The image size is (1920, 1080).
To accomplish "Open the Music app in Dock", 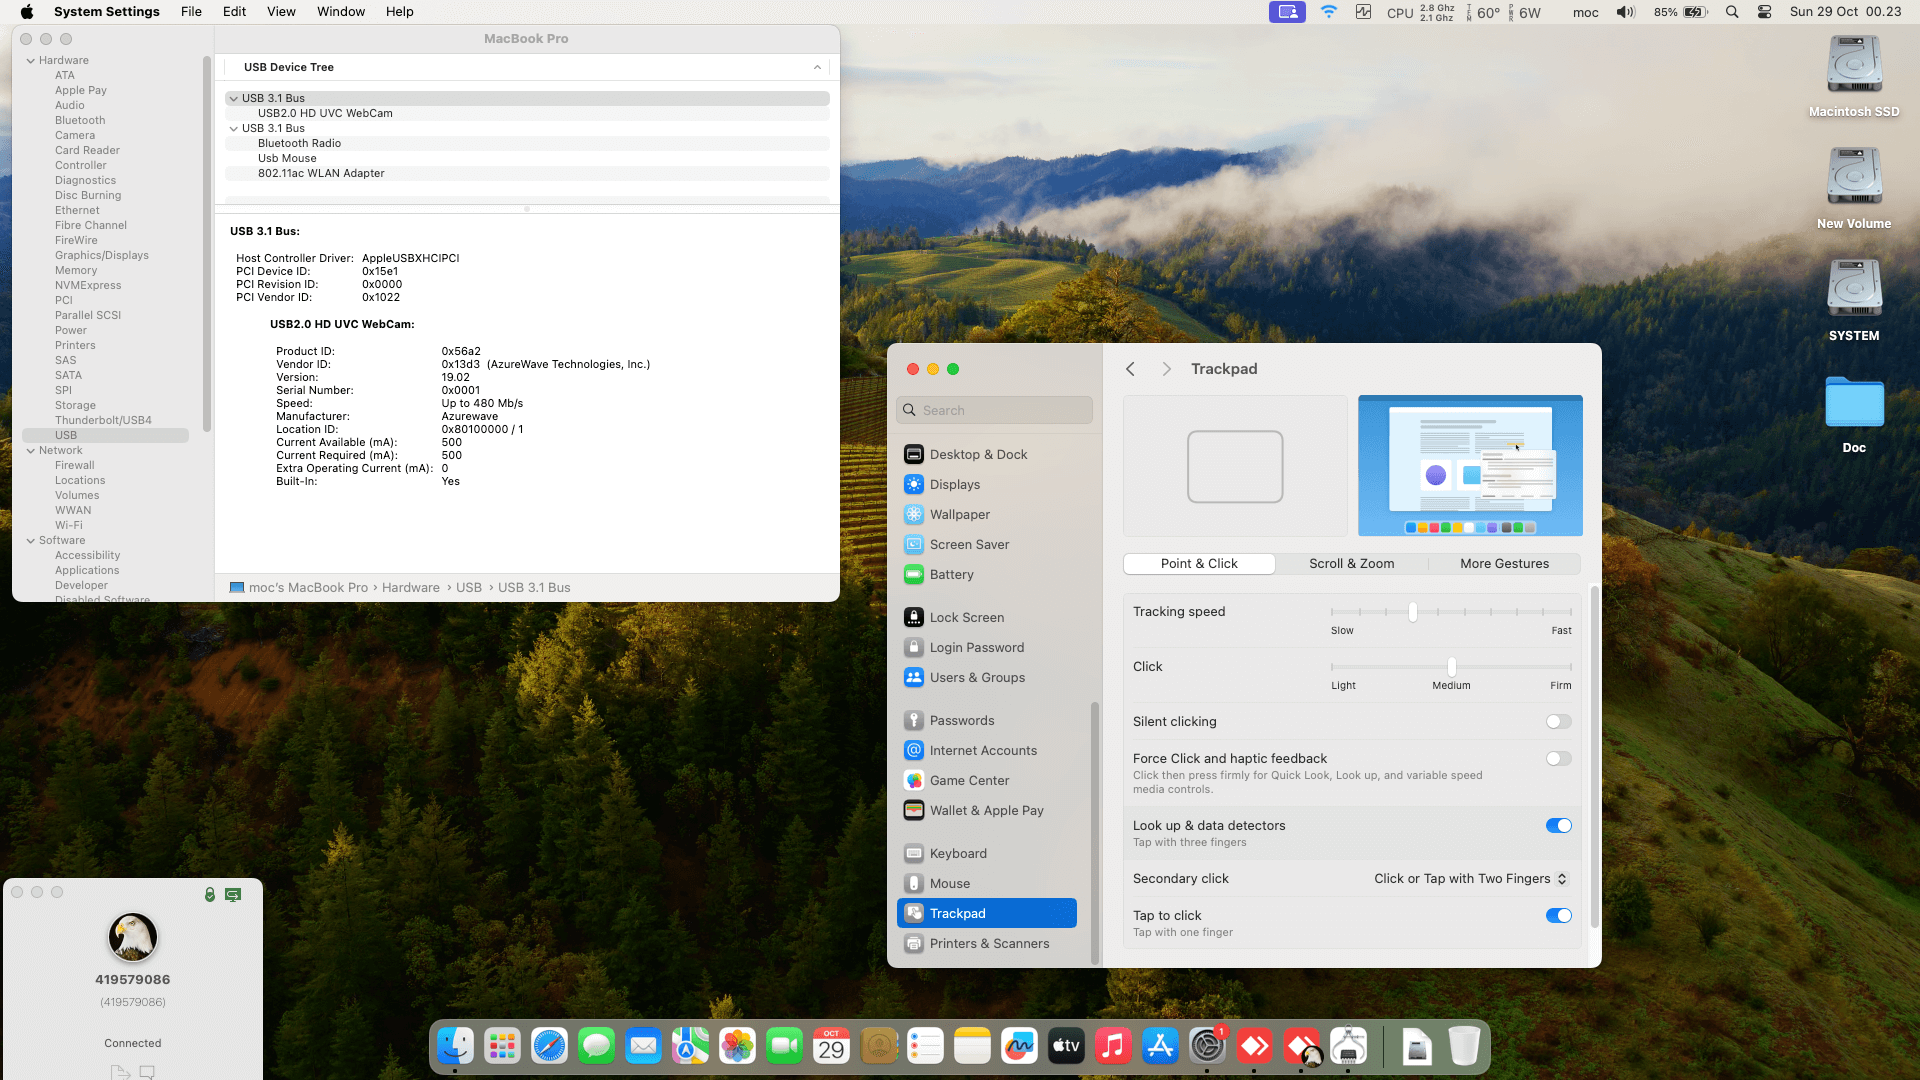I will (x=1112, y=1046).
